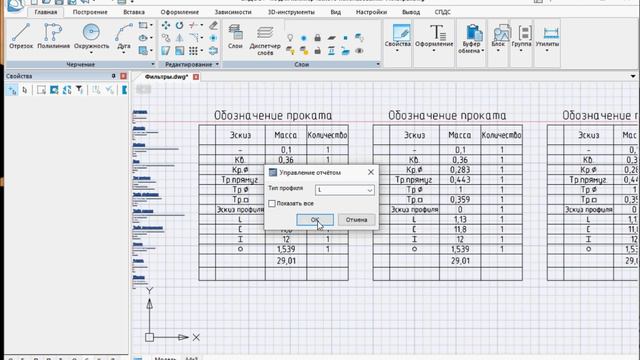Image resolution: width=640 pixels, height=360 pixels.
Task: Select the Фильтры.dwg document tab
Action: tap(166, 77)
